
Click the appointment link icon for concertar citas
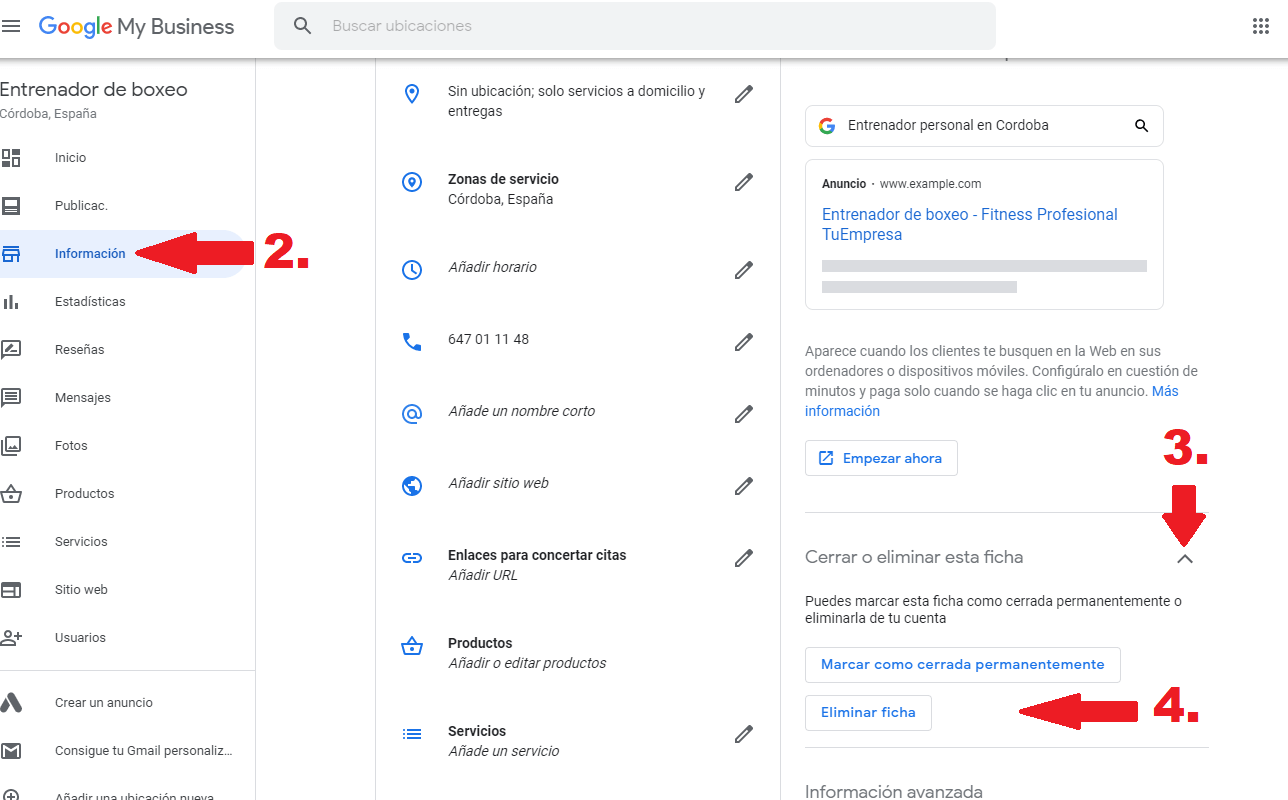click(x=412, y=560)
